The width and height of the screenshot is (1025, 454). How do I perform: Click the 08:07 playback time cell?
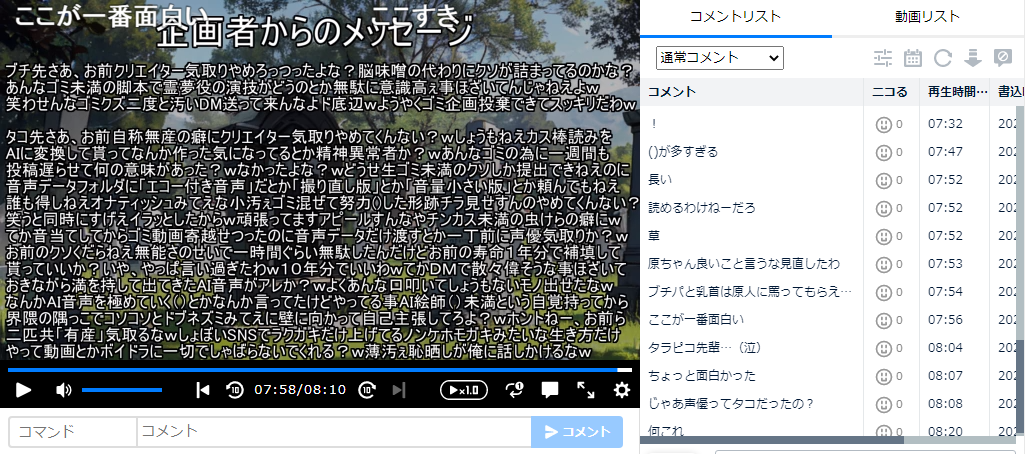coord(945,376)
